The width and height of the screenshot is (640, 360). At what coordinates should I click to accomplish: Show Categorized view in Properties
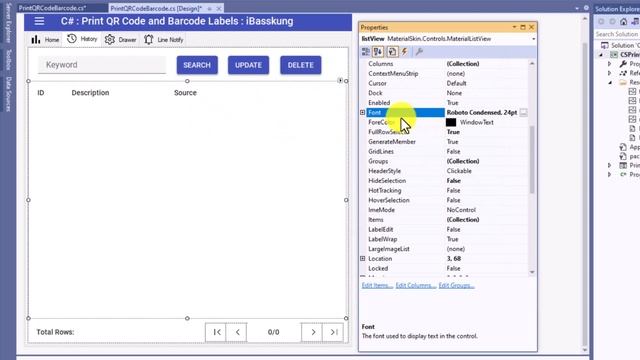tap(366, 51)
